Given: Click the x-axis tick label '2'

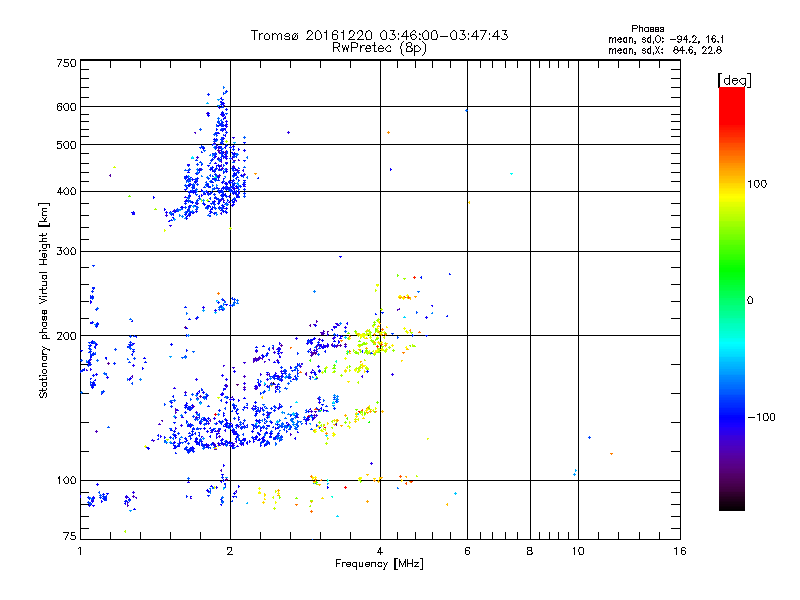Looking at the screenshot, I should (x=230, y=551).
